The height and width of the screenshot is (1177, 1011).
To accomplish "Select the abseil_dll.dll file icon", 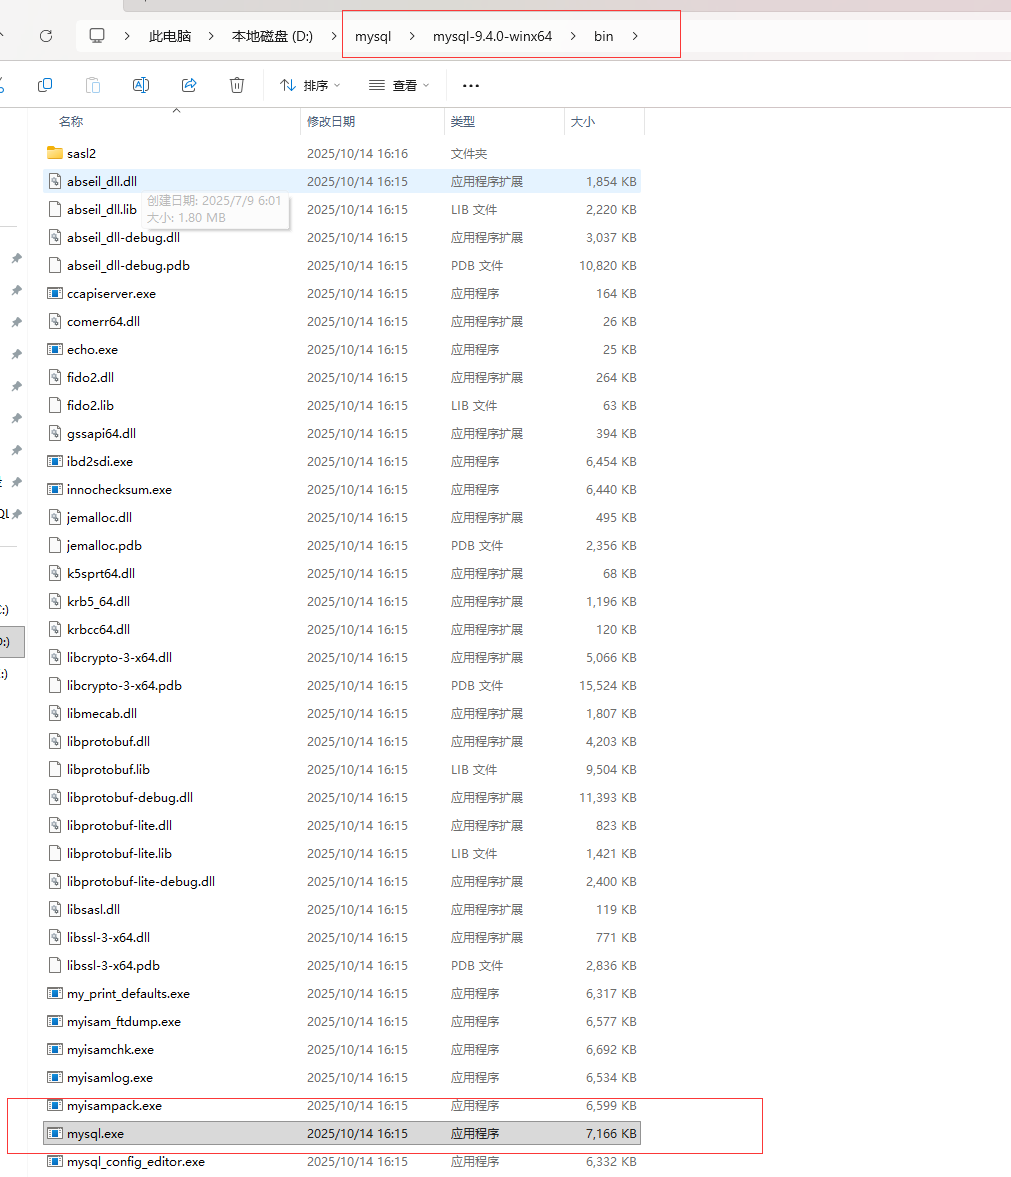I will [55, 181].
